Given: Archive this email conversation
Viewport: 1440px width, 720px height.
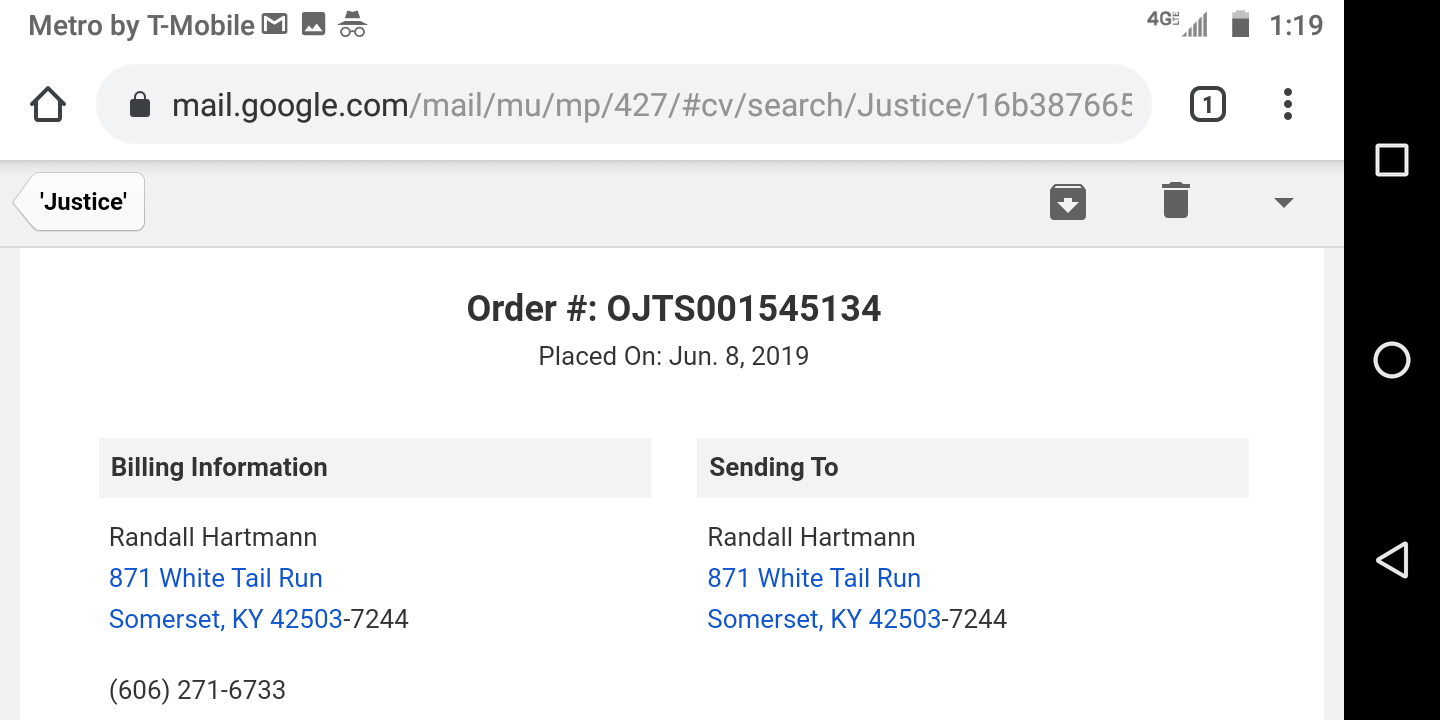Looking at the screenshot, I should click(1068, 202).
